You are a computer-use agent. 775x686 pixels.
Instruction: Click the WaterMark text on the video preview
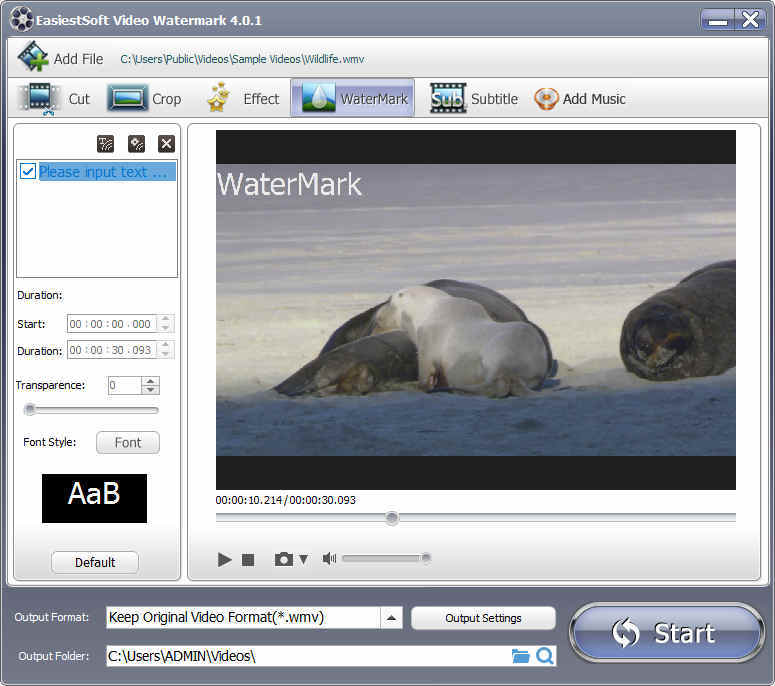pyautogui.click(x=289, y=184)
